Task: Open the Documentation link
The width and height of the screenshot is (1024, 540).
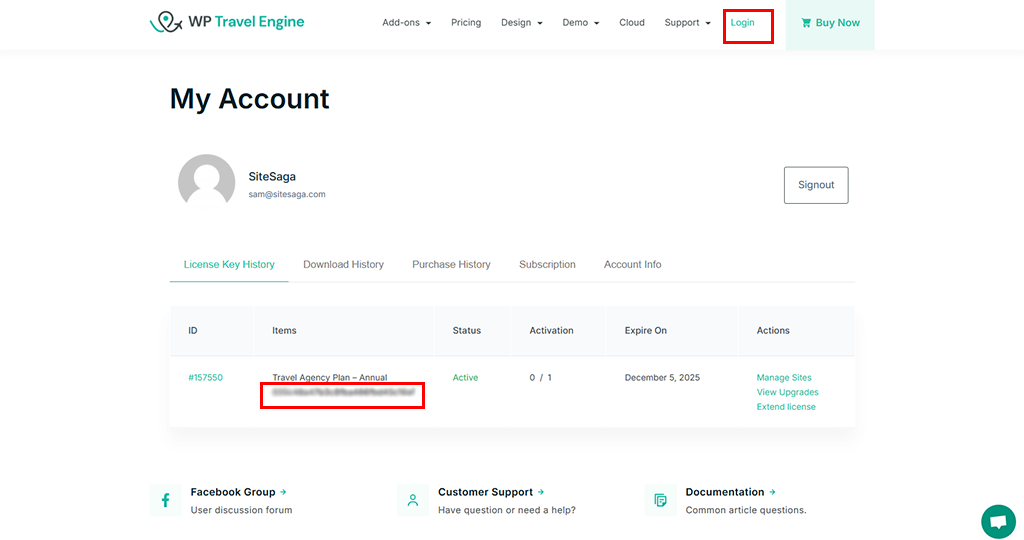Action: [730, 492]
